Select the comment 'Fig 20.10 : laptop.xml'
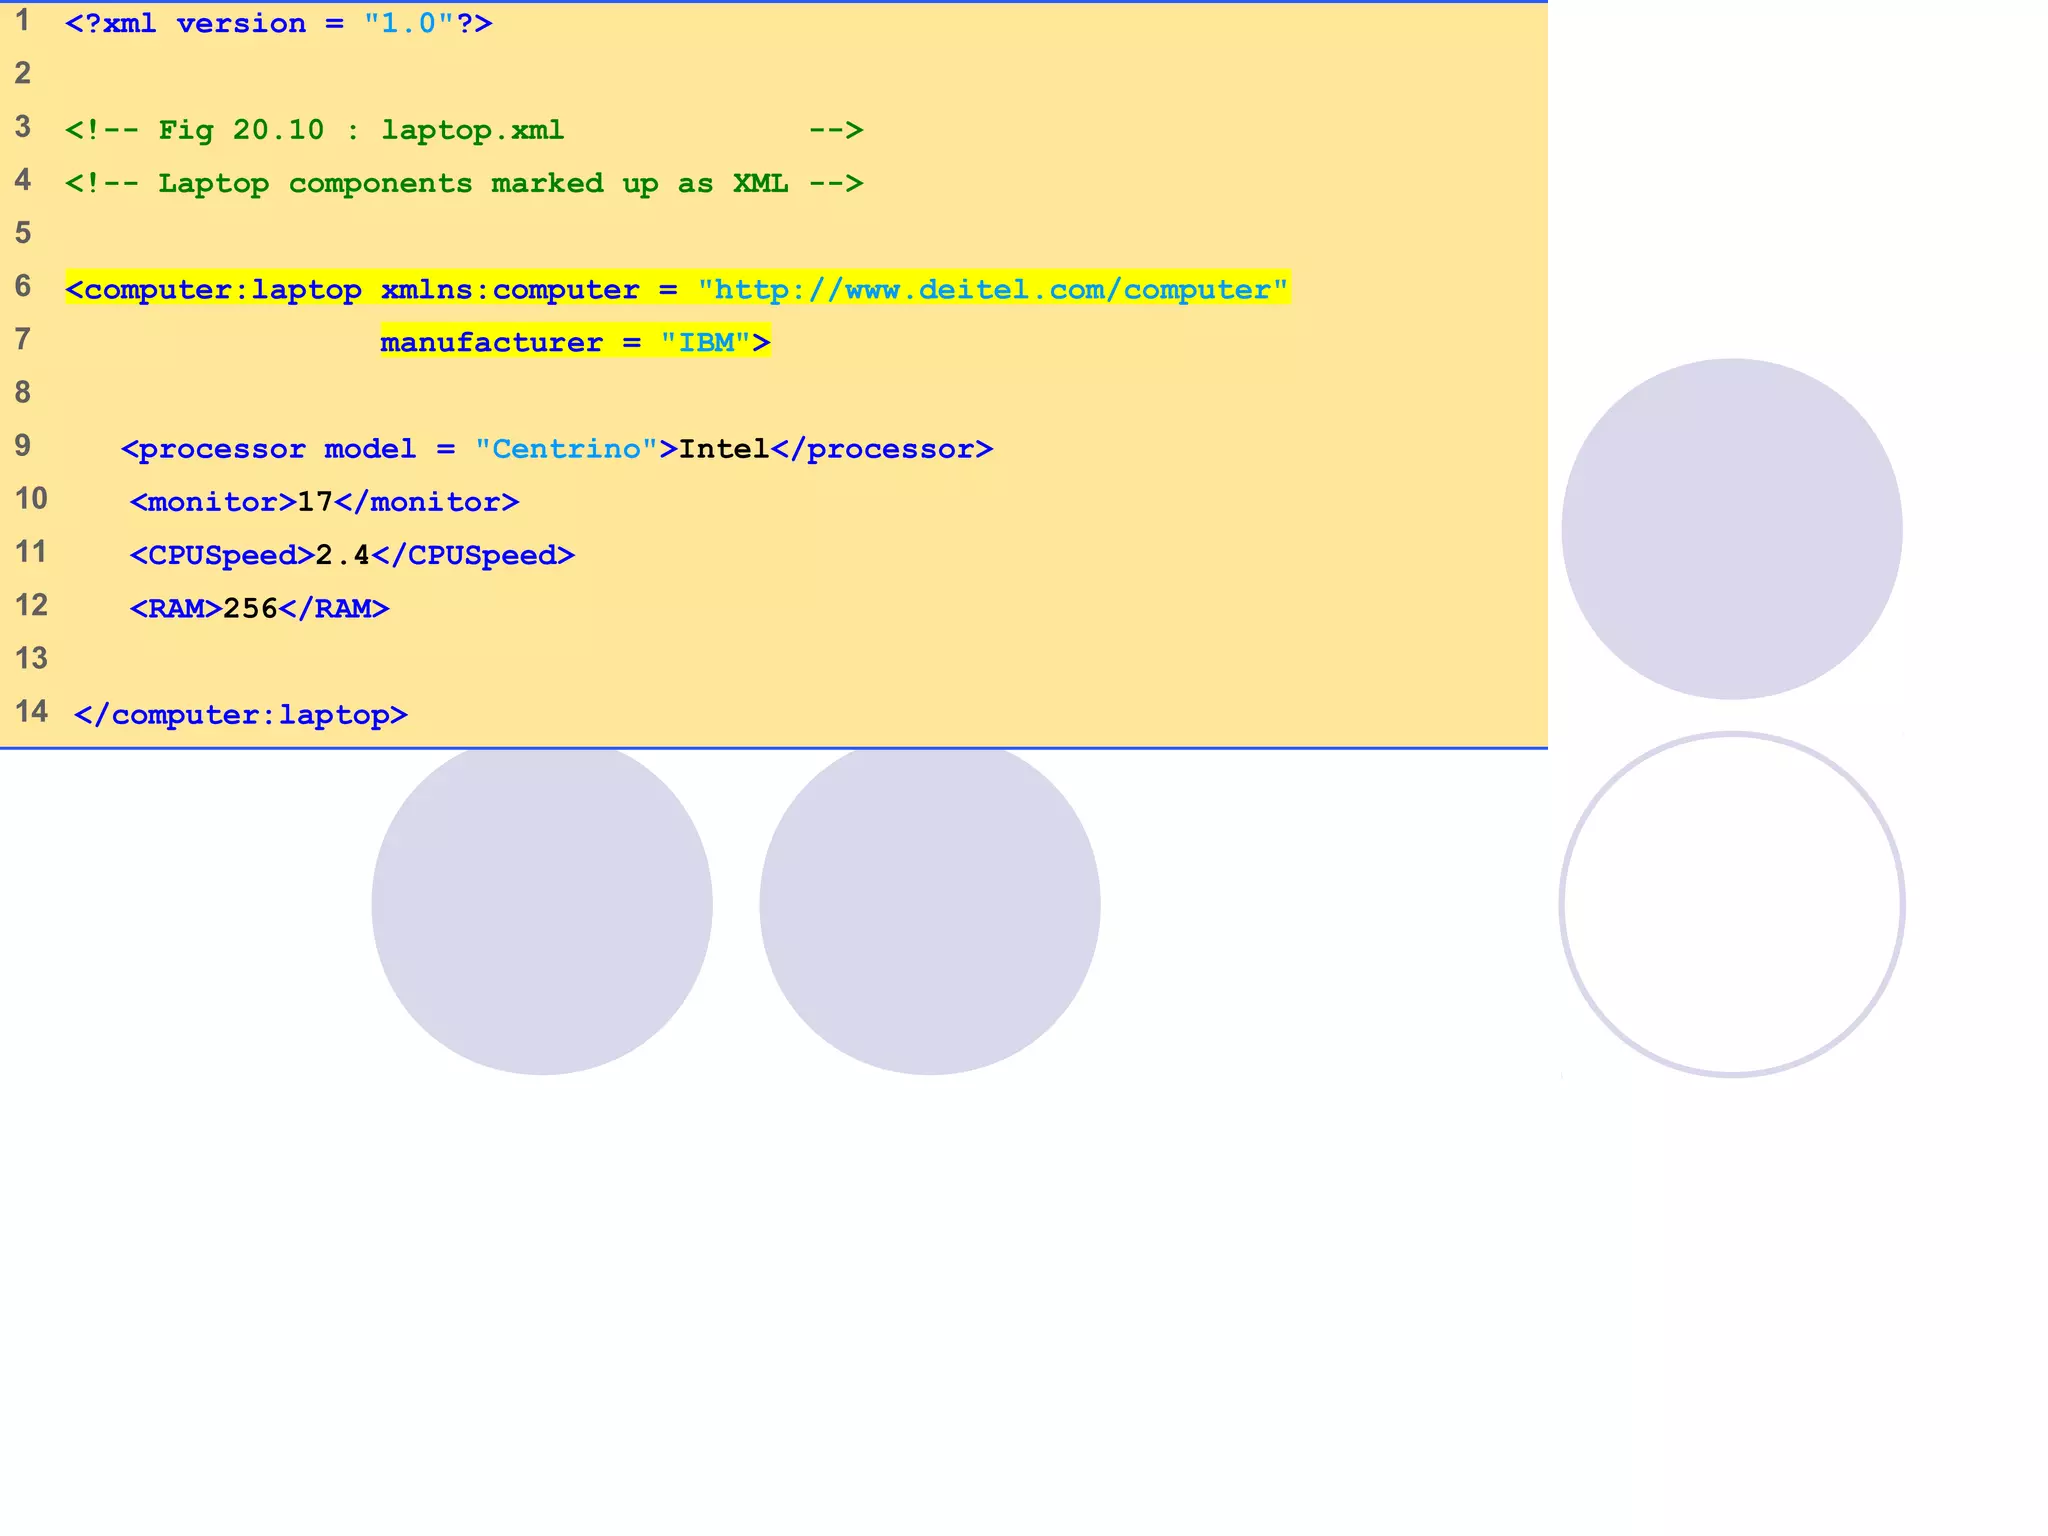 click(x=361, y=130)
